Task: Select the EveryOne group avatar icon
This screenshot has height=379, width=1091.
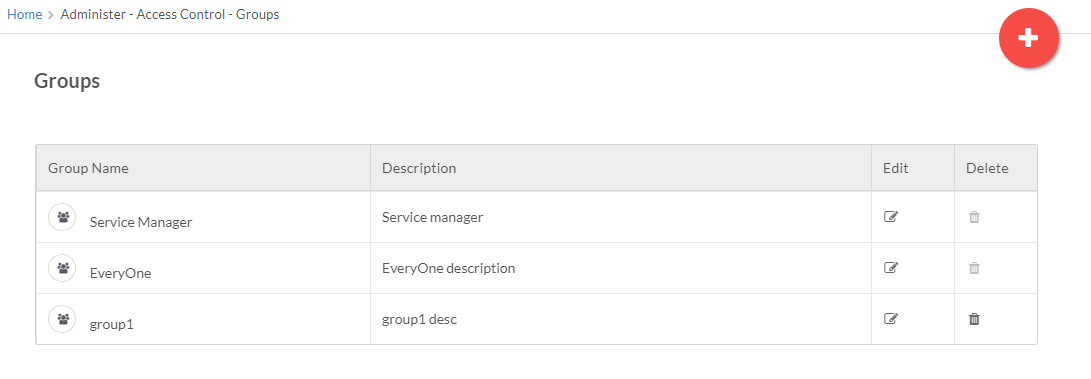Action: (x=62, y=268)
